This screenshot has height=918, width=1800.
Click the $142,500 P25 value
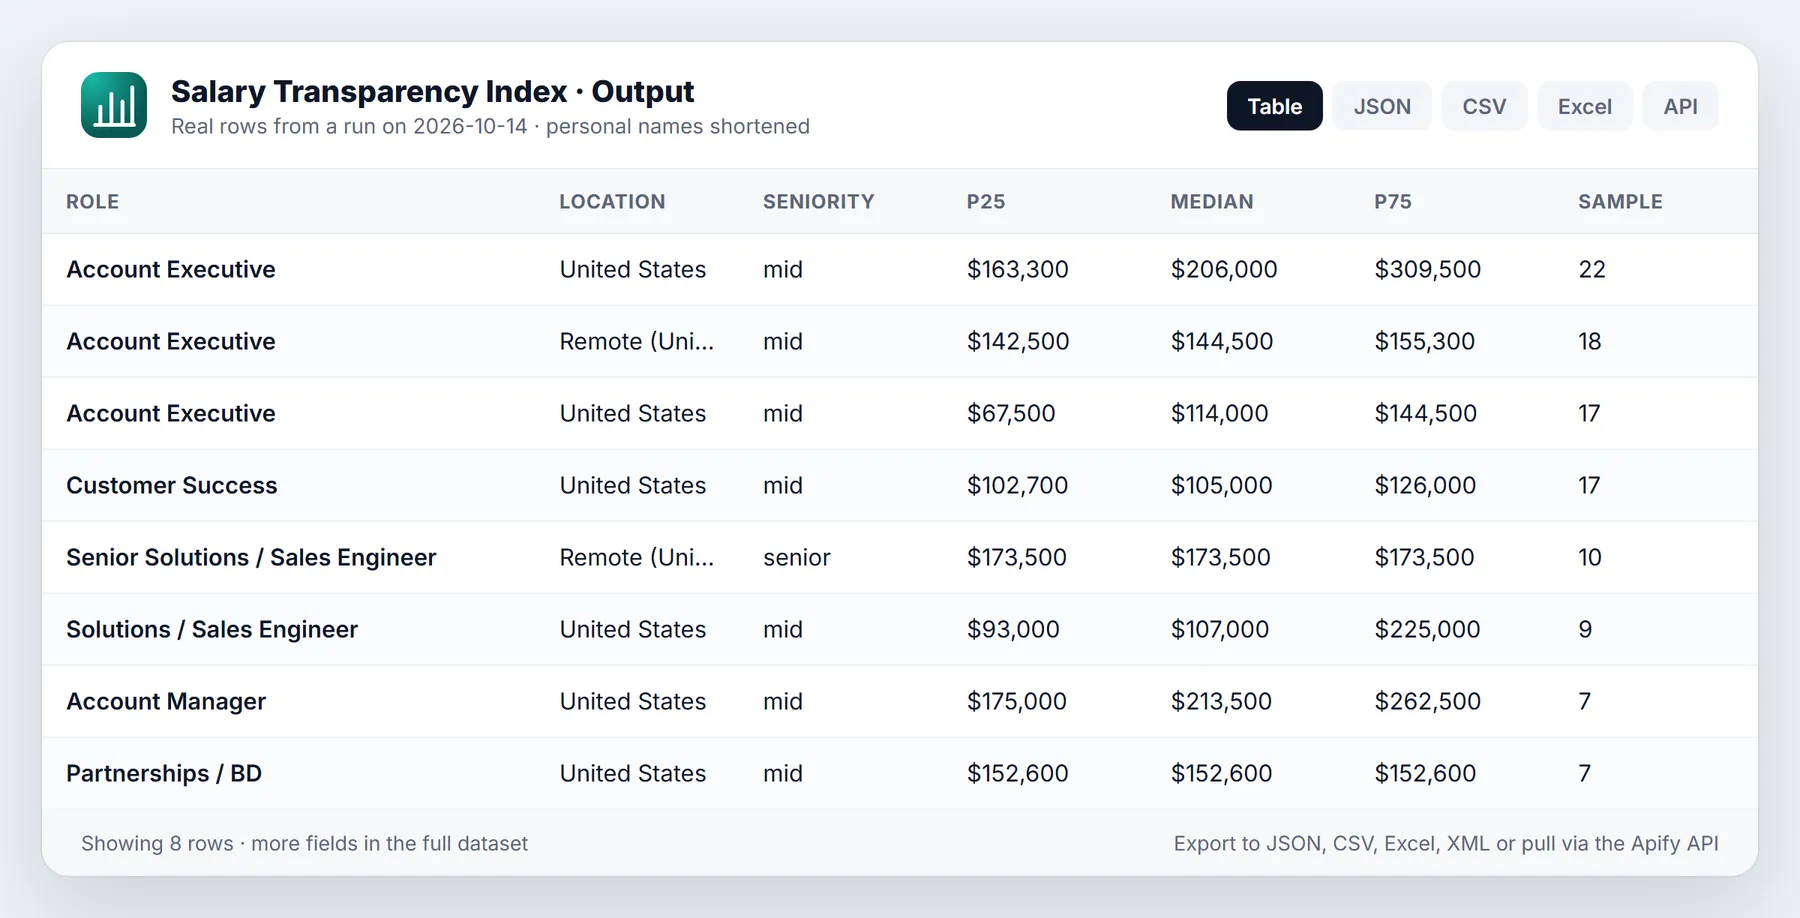click(x=1018, y=341)
